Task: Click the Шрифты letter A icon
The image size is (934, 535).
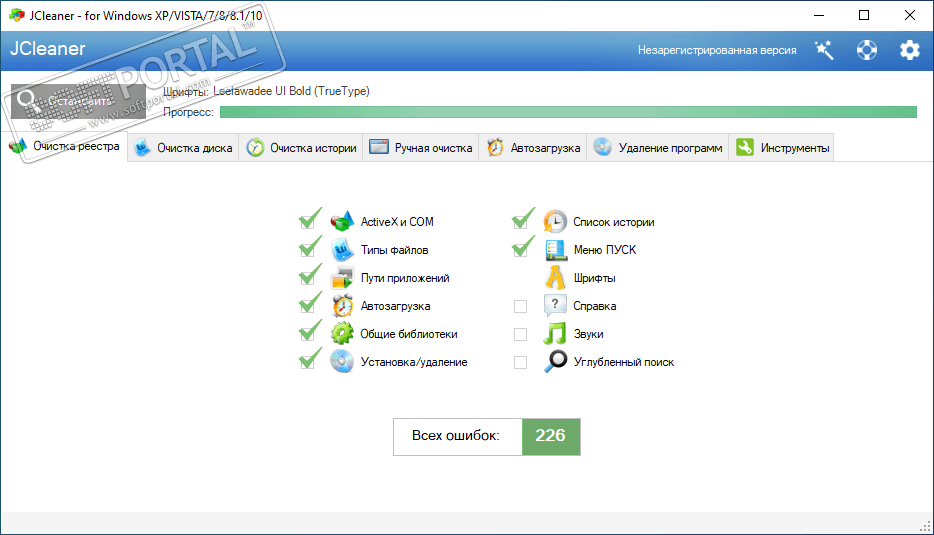Action: (x=555, y=278)
